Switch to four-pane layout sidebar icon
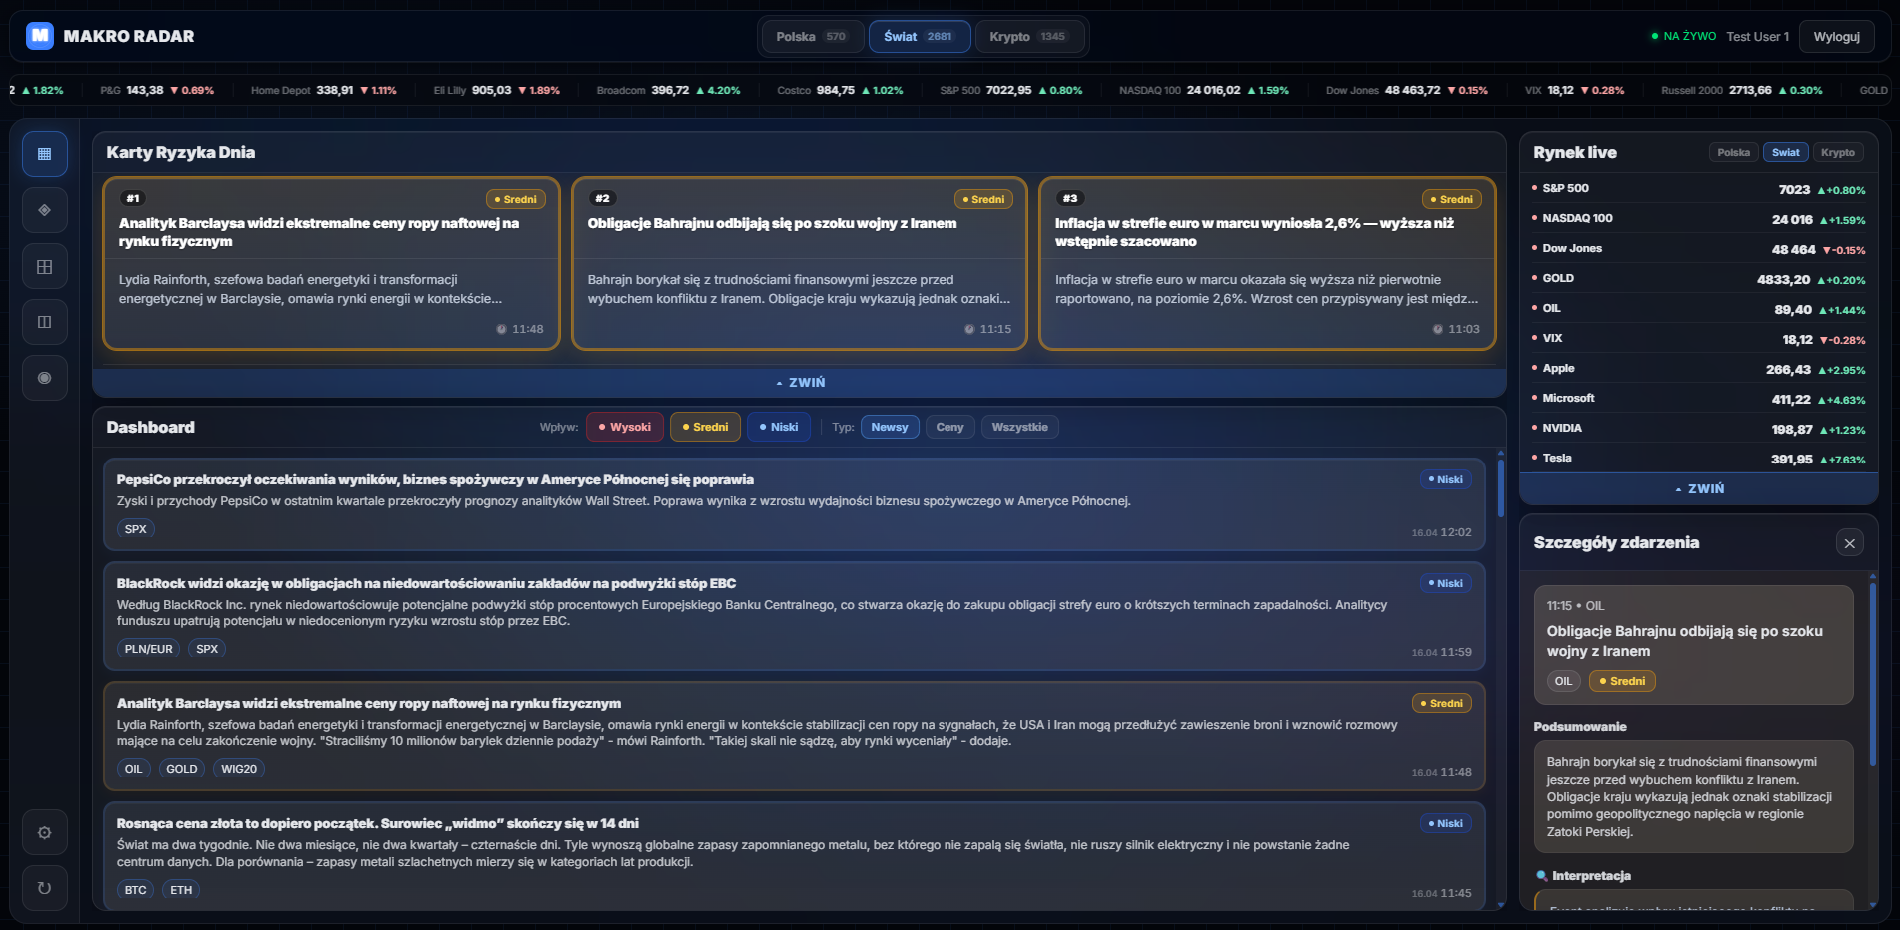Viewport: 1900px width, 930px height. point(45,267)
